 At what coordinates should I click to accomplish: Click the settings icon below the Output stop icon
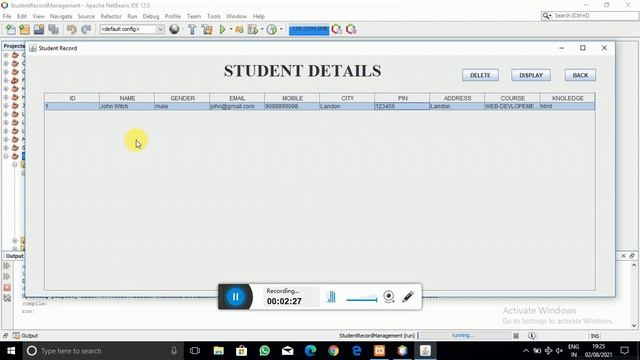7,299
